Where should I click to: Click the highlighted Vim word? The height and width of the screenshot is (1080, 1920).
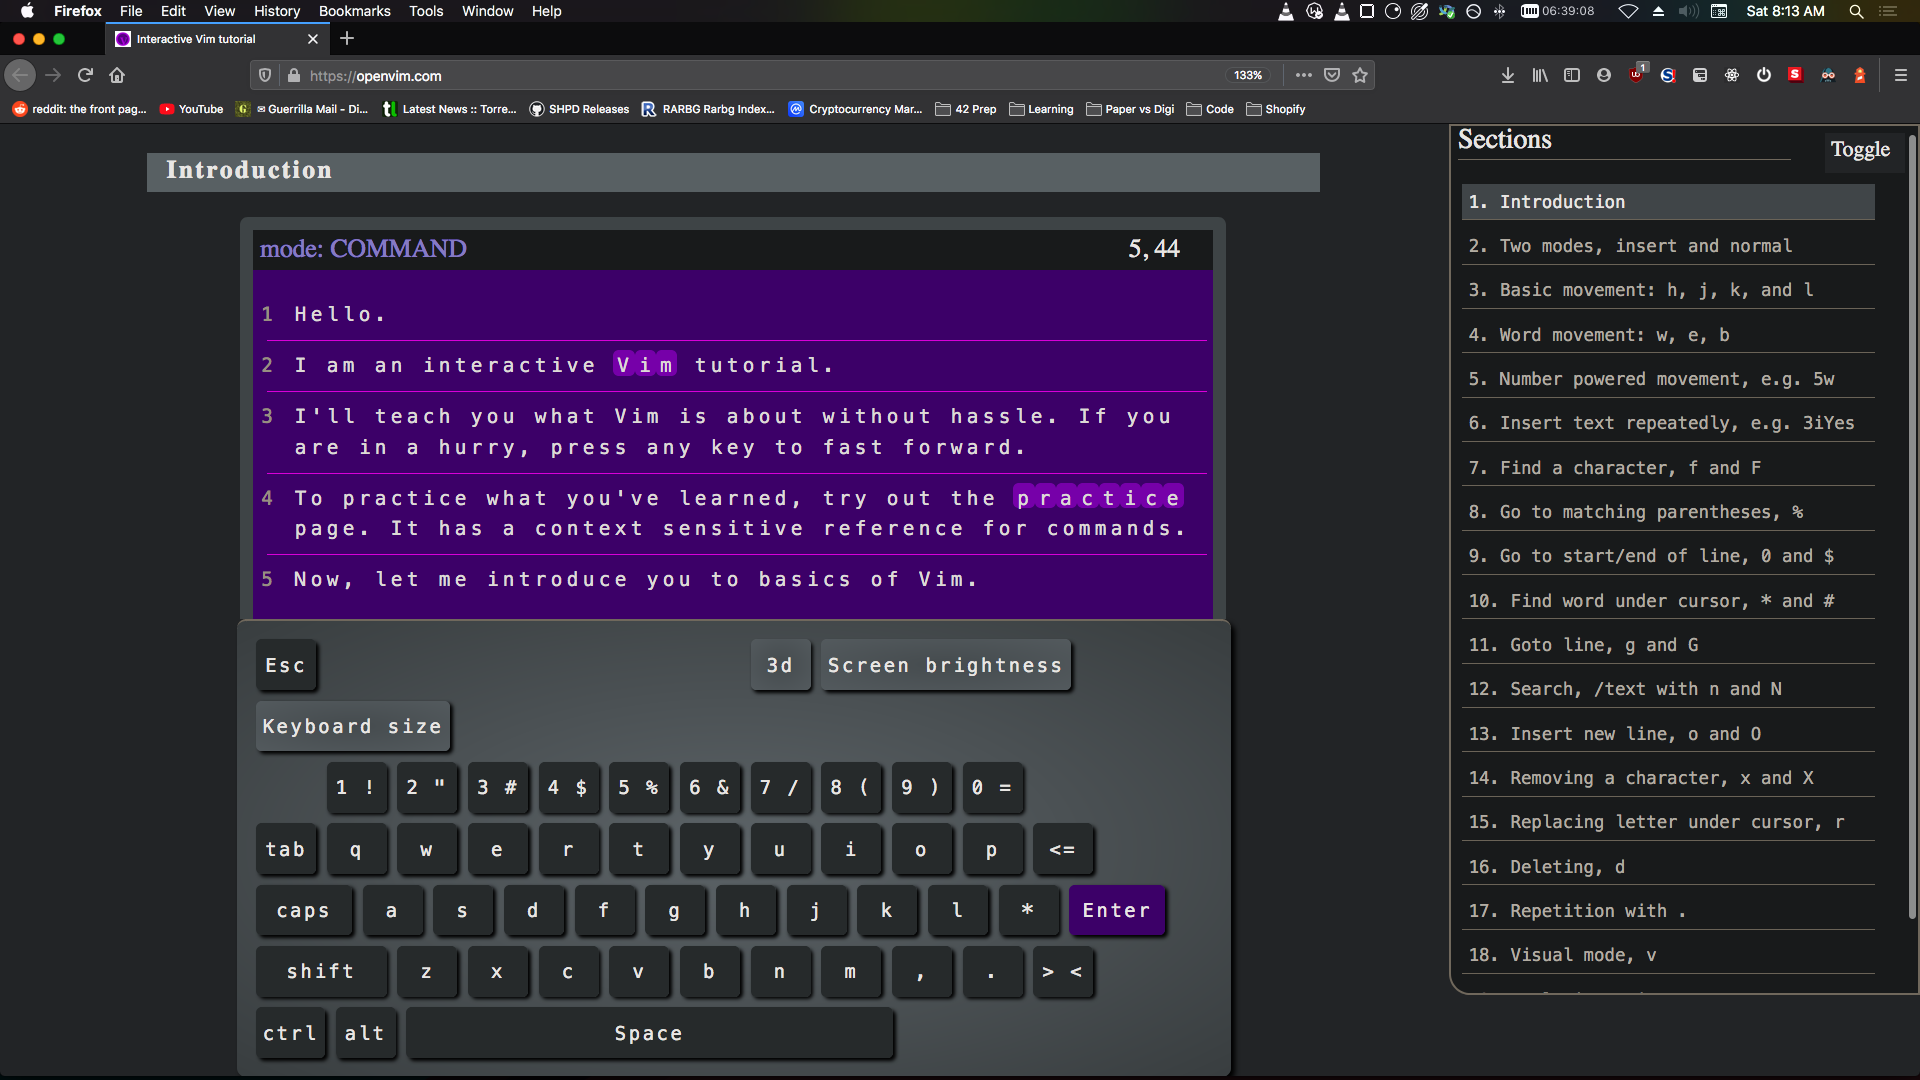point(645,364)
